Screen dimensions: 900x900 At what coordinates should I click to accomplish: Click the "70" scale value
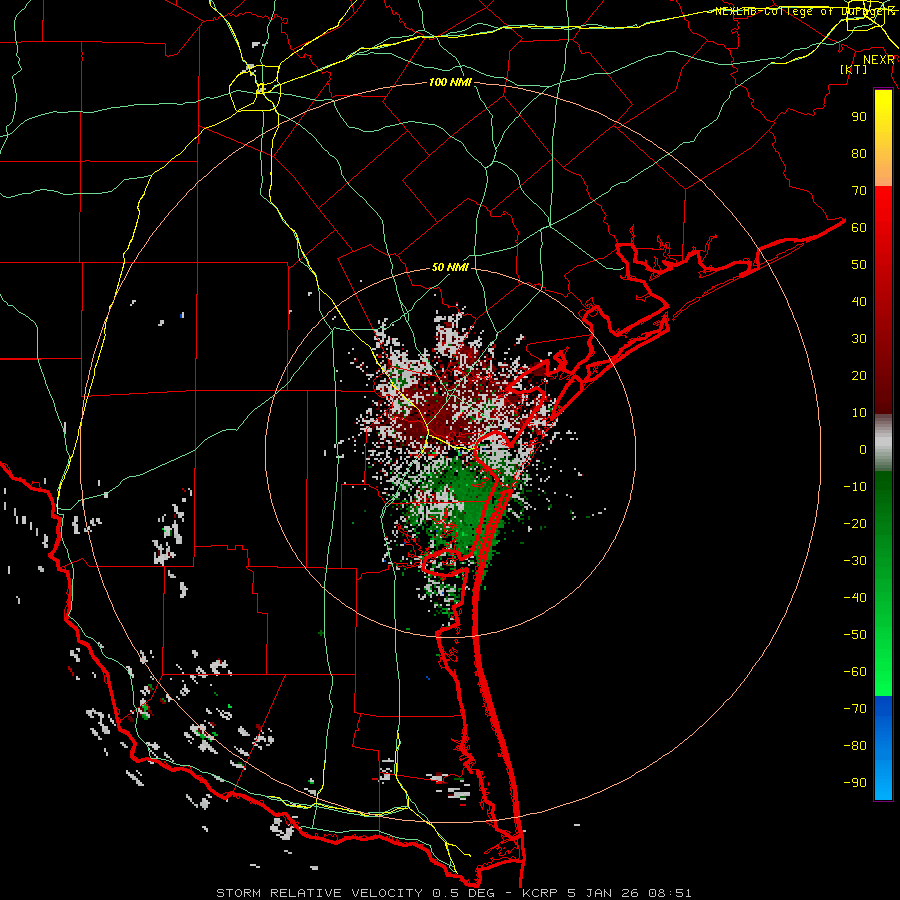click(x=859, y=191)
